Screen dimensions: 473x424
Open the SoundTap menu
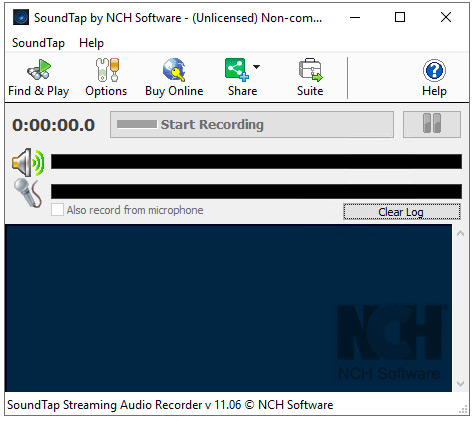tap(38, 43)
